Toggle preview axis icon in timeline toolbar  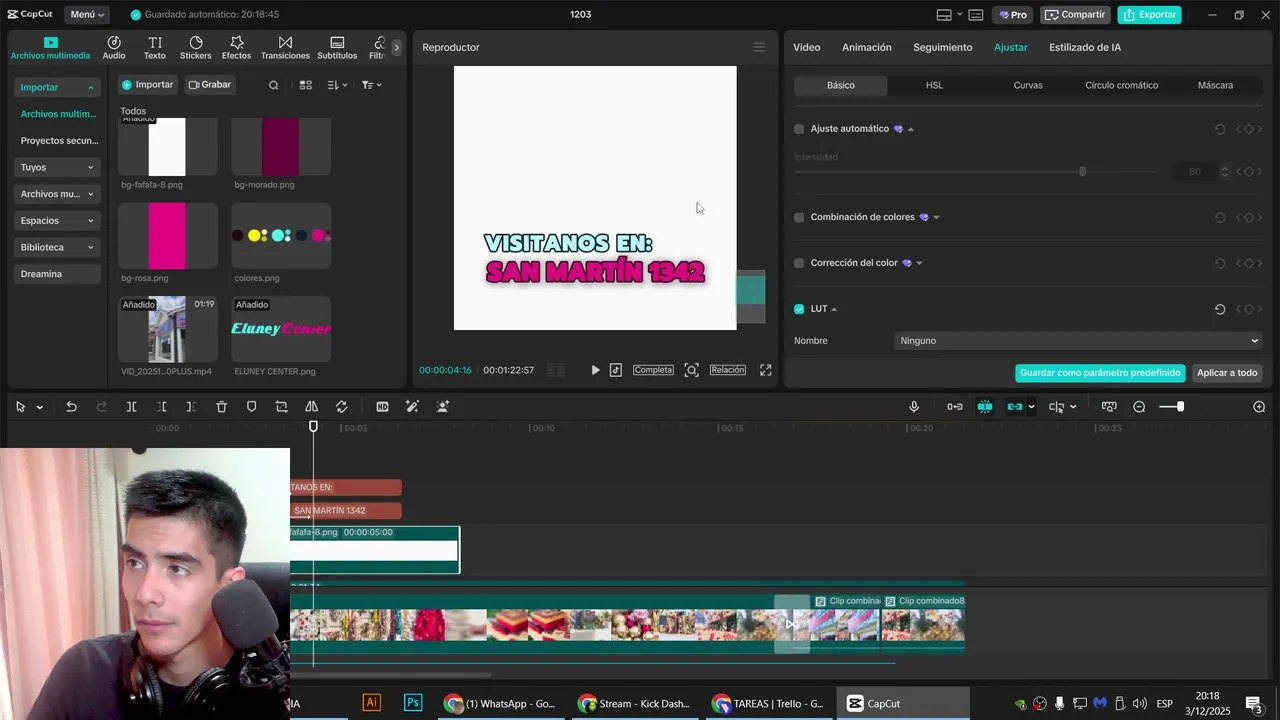[1056, 407]
